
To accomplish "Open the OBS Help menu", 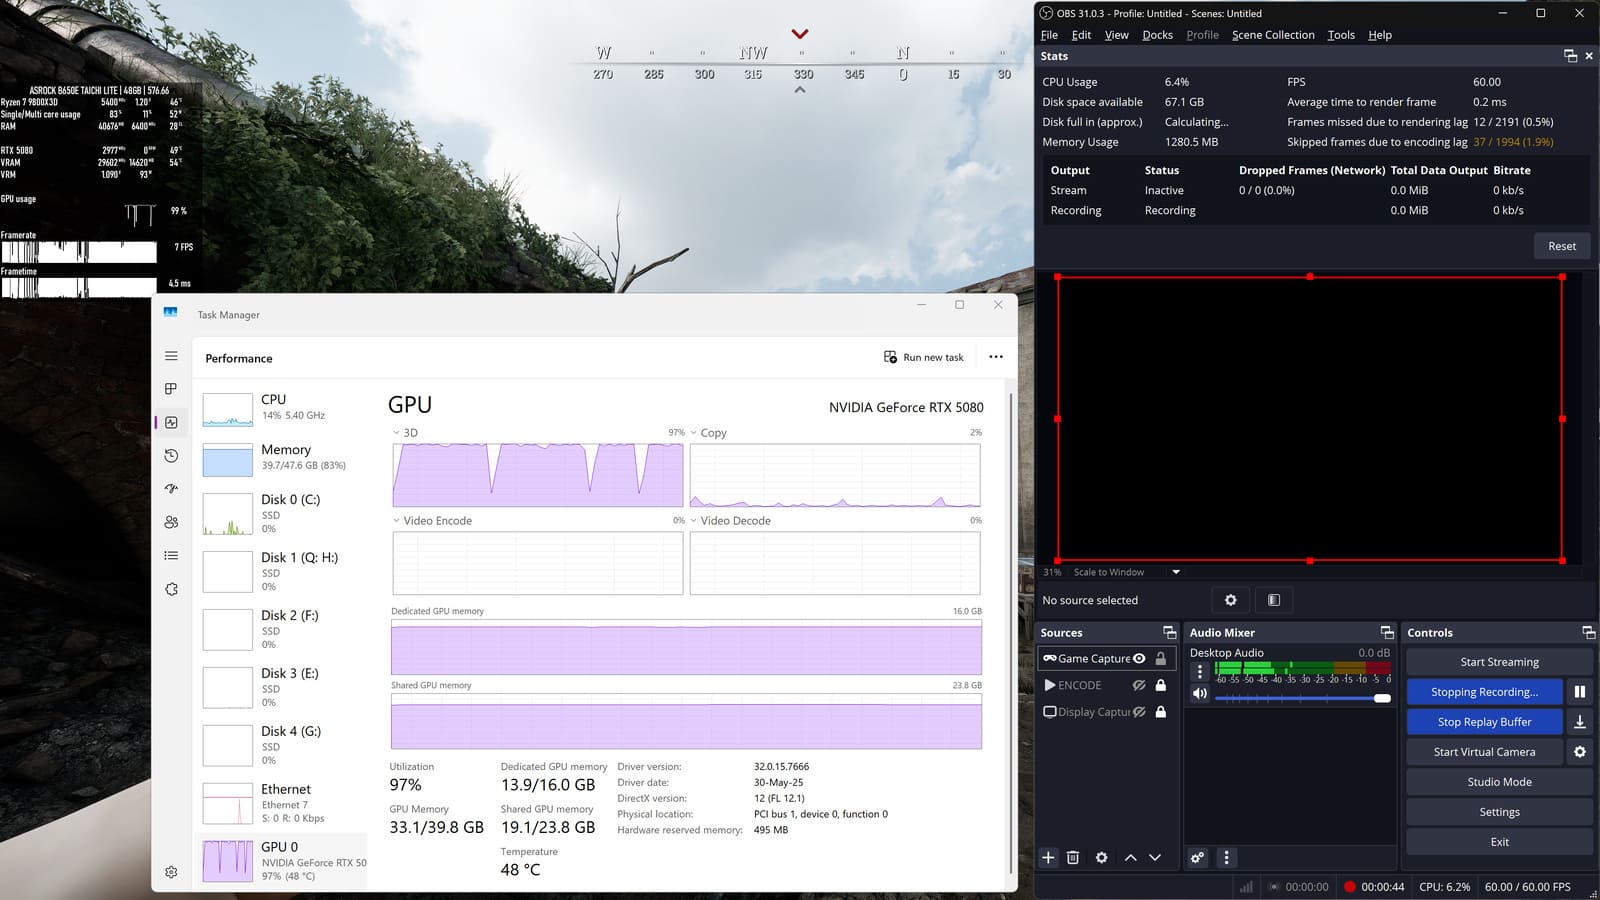I will 1380,35.
